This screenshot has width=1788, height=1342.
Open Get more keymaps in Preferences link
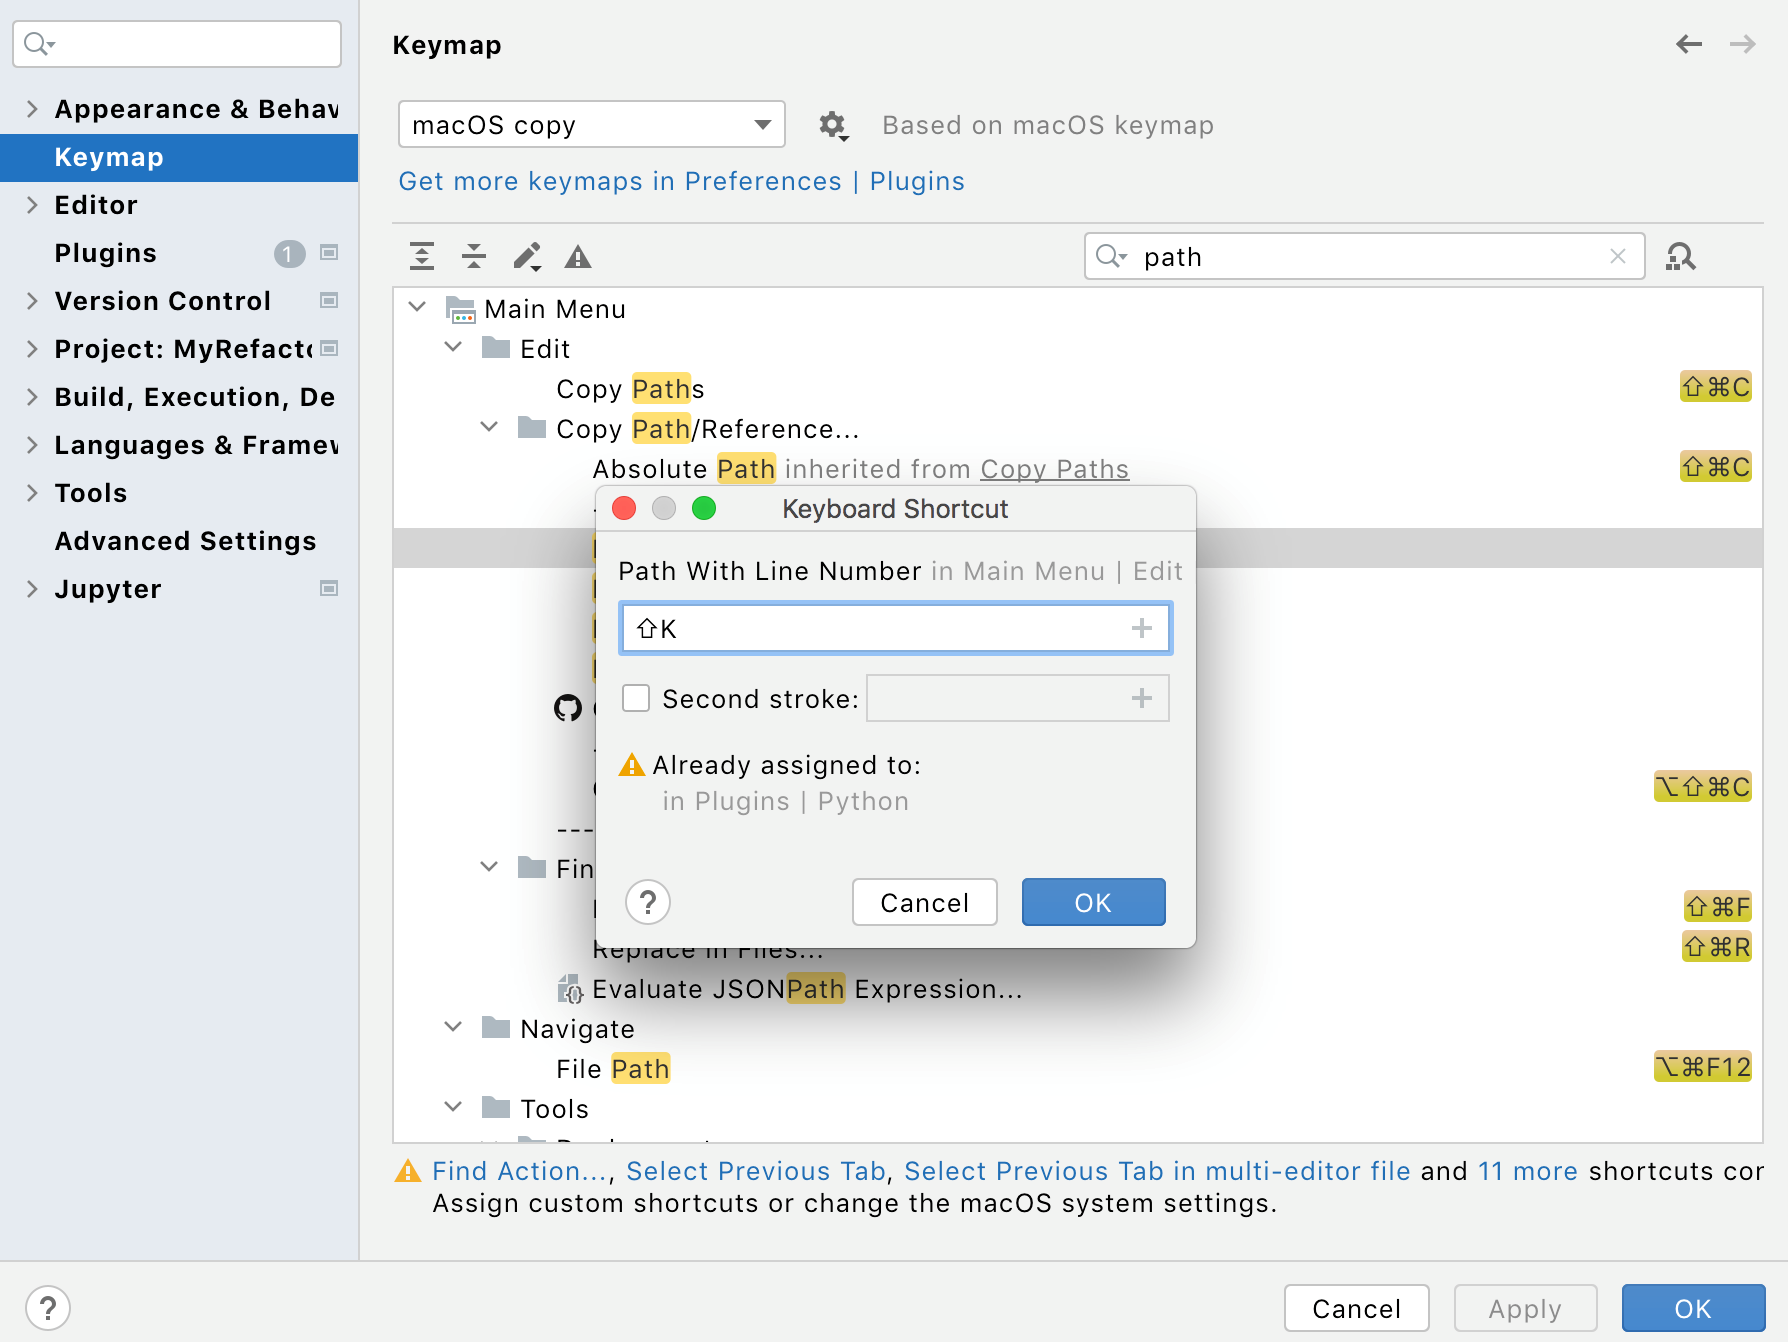620,181
